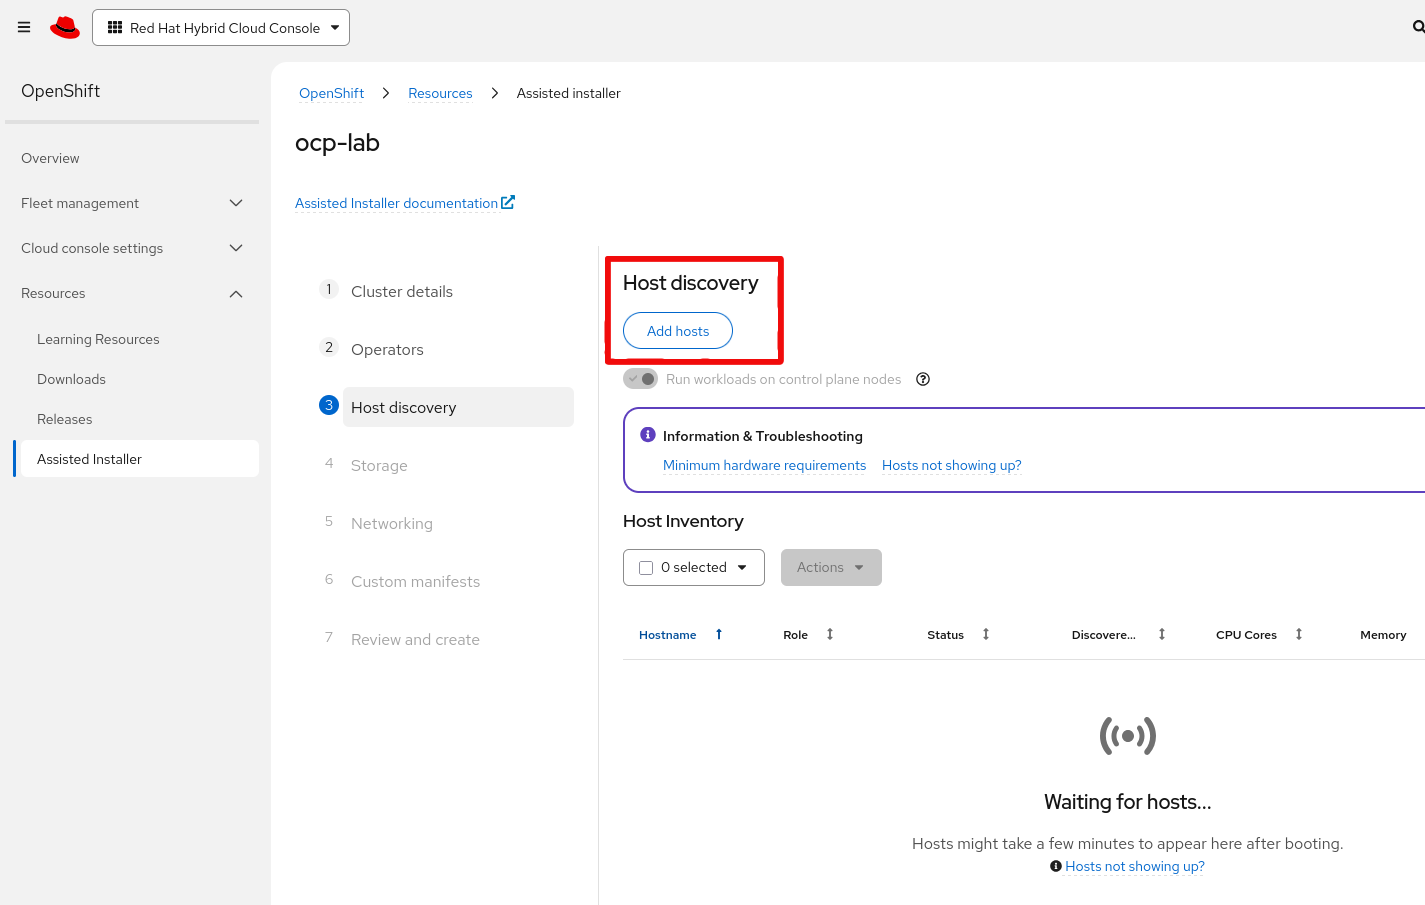Go to wizard step Operators

387,349
